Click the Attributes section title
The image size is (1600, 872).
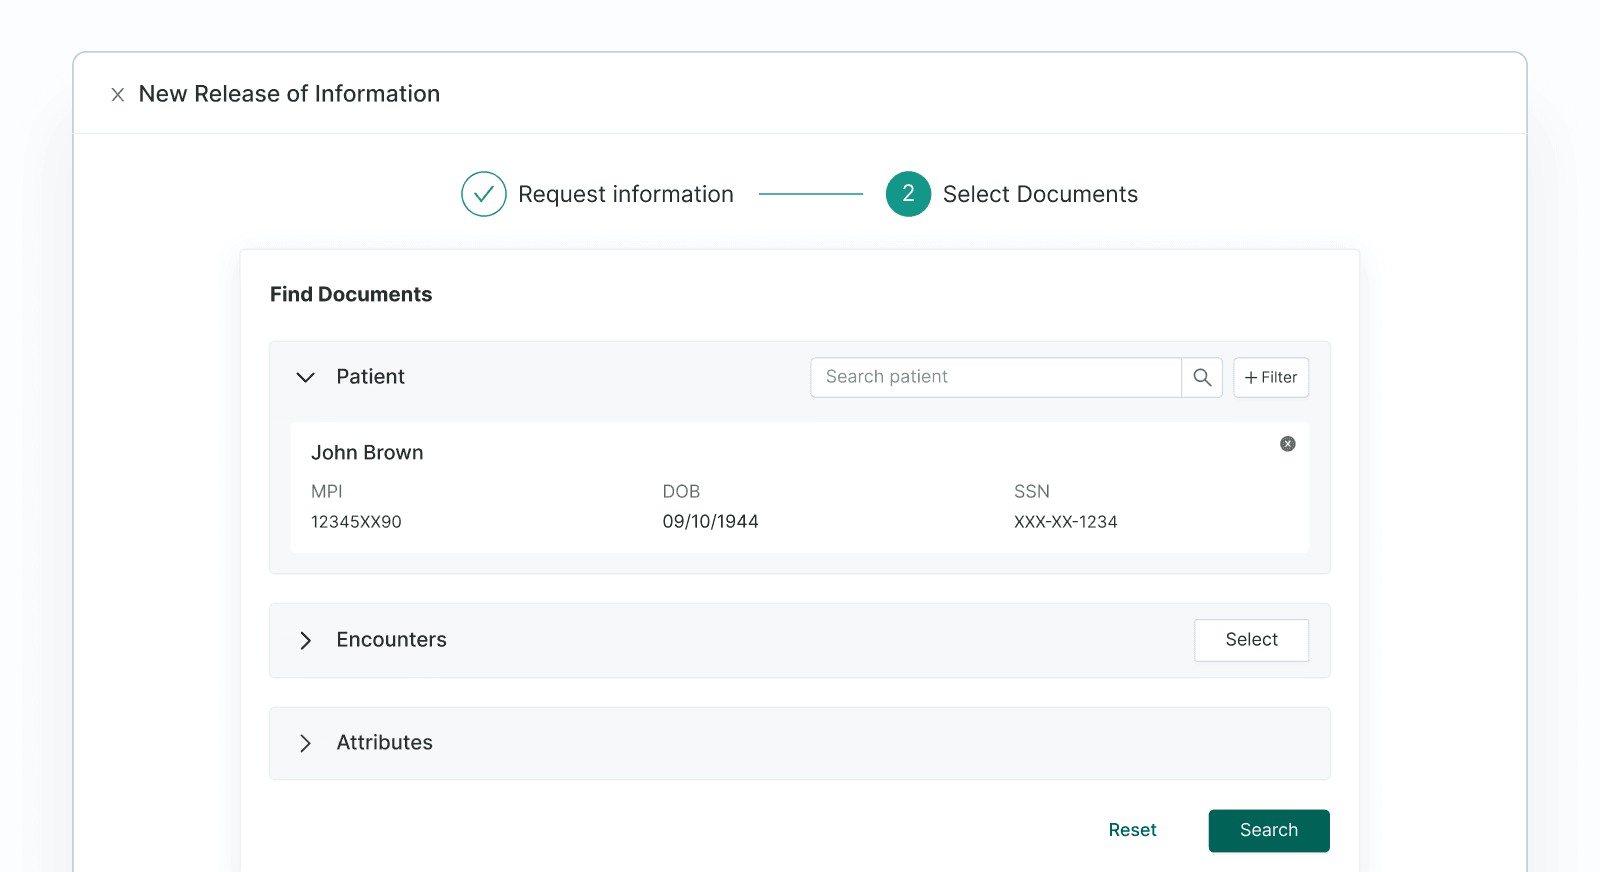[384, 743]
